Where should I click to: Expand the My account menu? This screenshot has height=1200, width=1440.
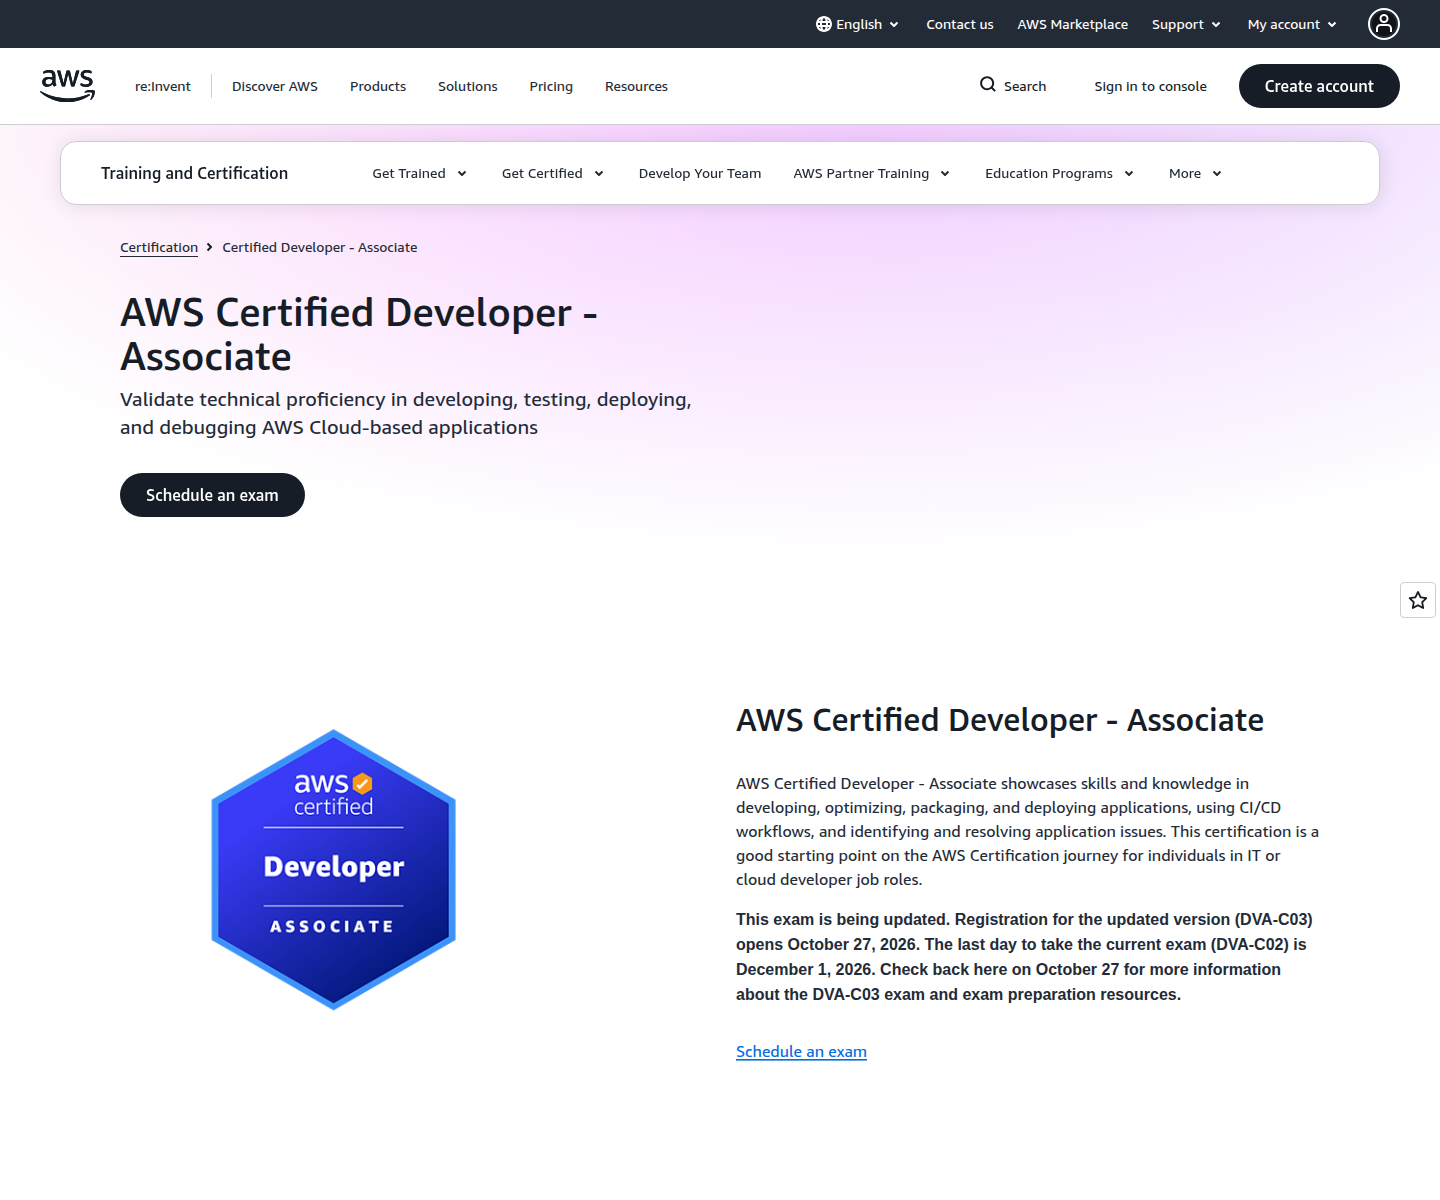pos(1292,24)
